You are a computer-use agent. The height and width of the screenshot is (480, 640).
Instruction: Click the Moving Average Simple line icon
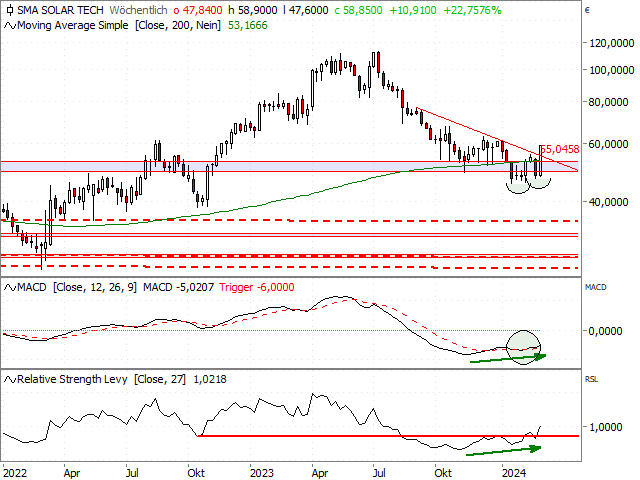click(x=10, y=26)
